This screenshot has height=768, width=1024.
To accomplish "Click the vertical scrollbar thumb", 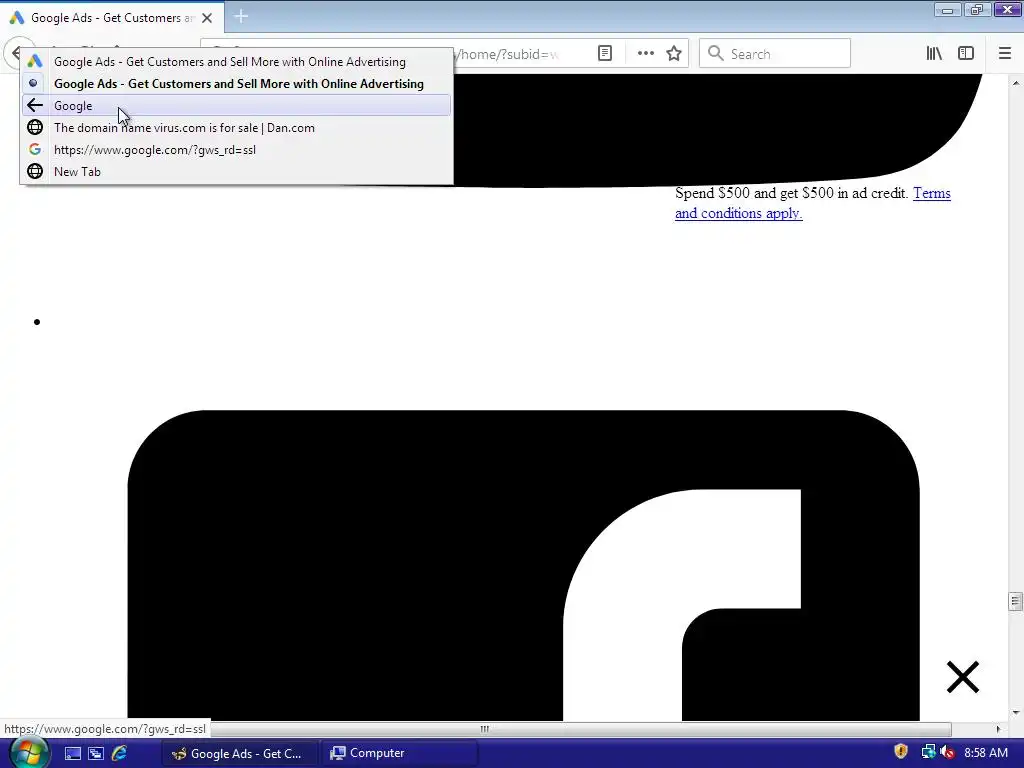I will (x=1015, y=601).
